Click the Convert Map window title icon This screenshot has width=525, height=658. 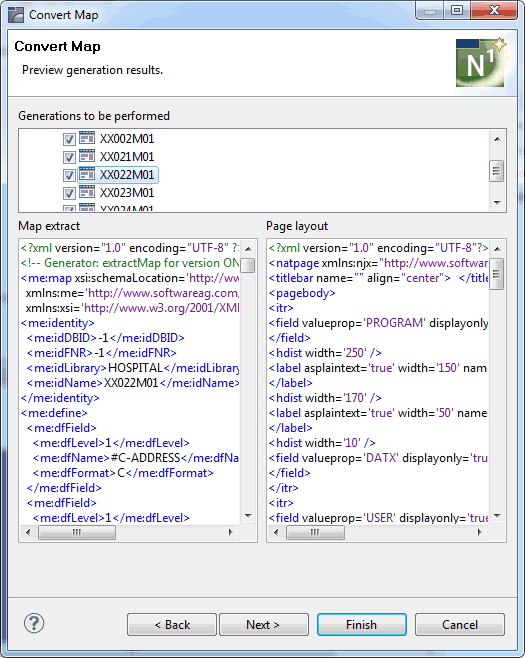[x=16, y=15]
